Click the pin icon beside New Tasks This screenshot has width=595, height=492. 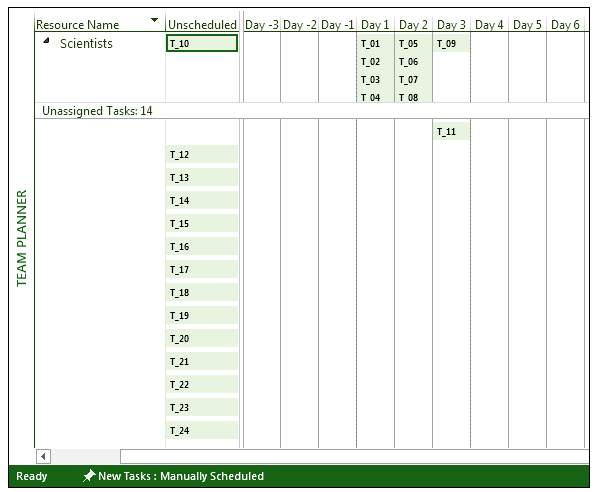tap(89, 476)
